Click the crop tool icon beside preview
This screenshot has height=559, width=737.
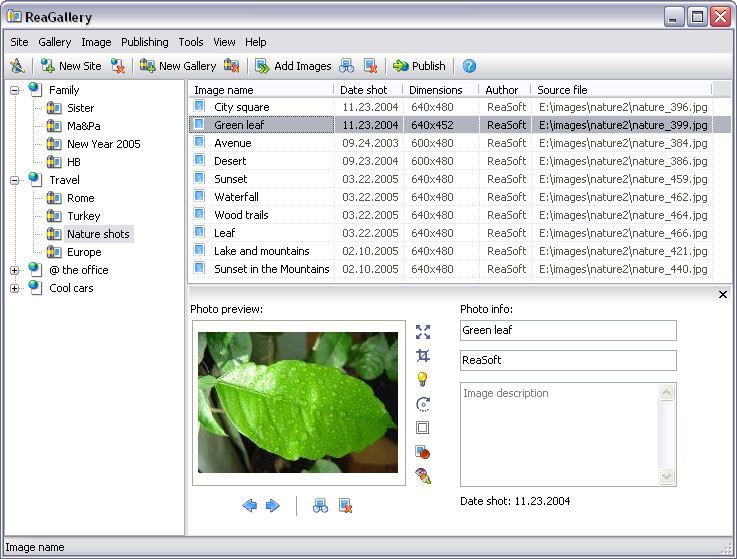click(x=423, y=355)
